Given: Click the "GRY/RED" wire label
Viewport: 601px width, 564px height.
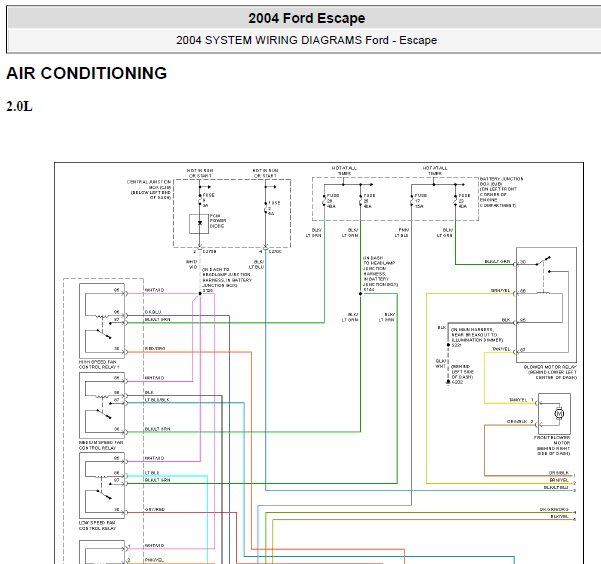Looking at the screenshot, I should (x=155, y=510).
